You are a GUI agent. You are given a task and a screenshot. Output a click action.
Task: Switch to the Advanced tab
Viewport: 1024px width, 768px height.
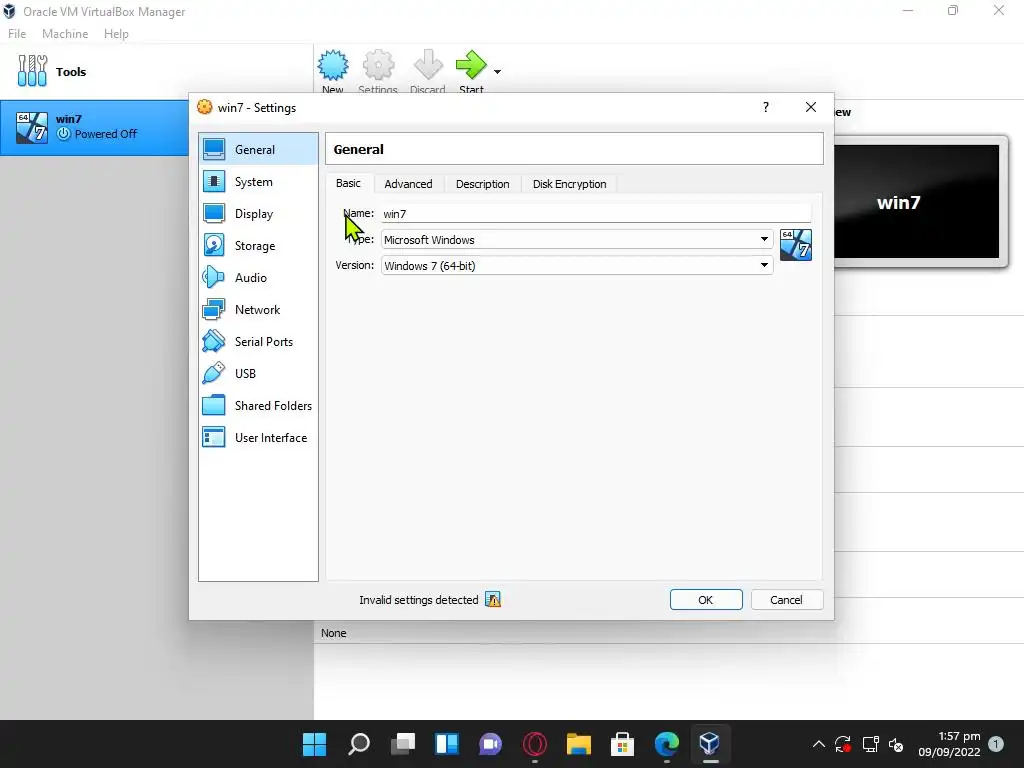coord(408,184)
